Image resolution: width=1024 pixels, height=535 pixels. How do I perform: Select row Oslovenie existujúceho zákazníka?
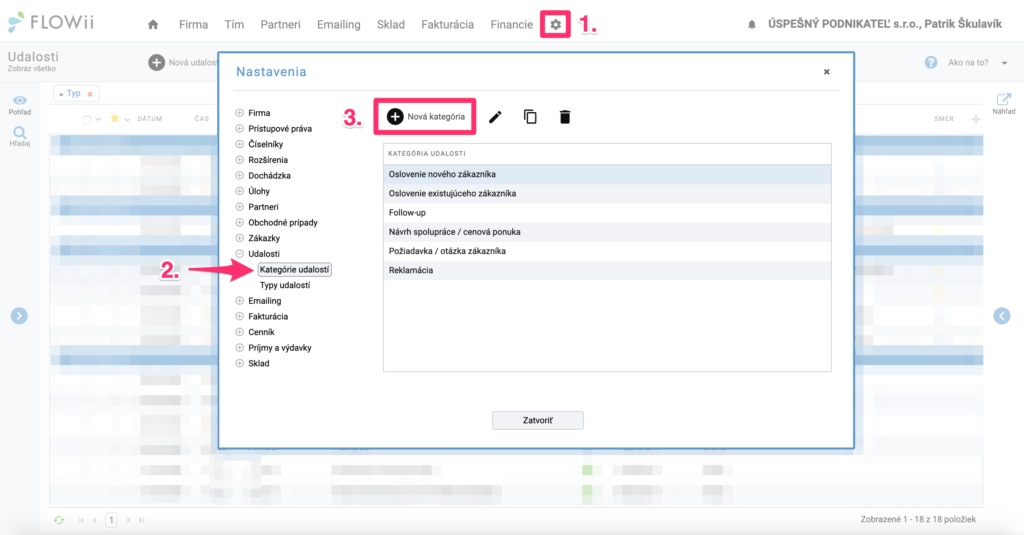coord(607,193)
